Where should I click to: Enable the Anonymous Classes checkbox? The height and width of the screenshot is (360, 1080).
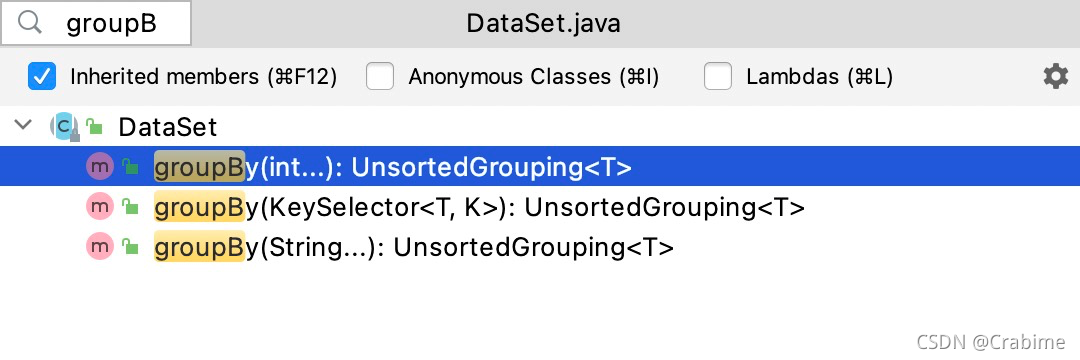(x=380, y=76)
